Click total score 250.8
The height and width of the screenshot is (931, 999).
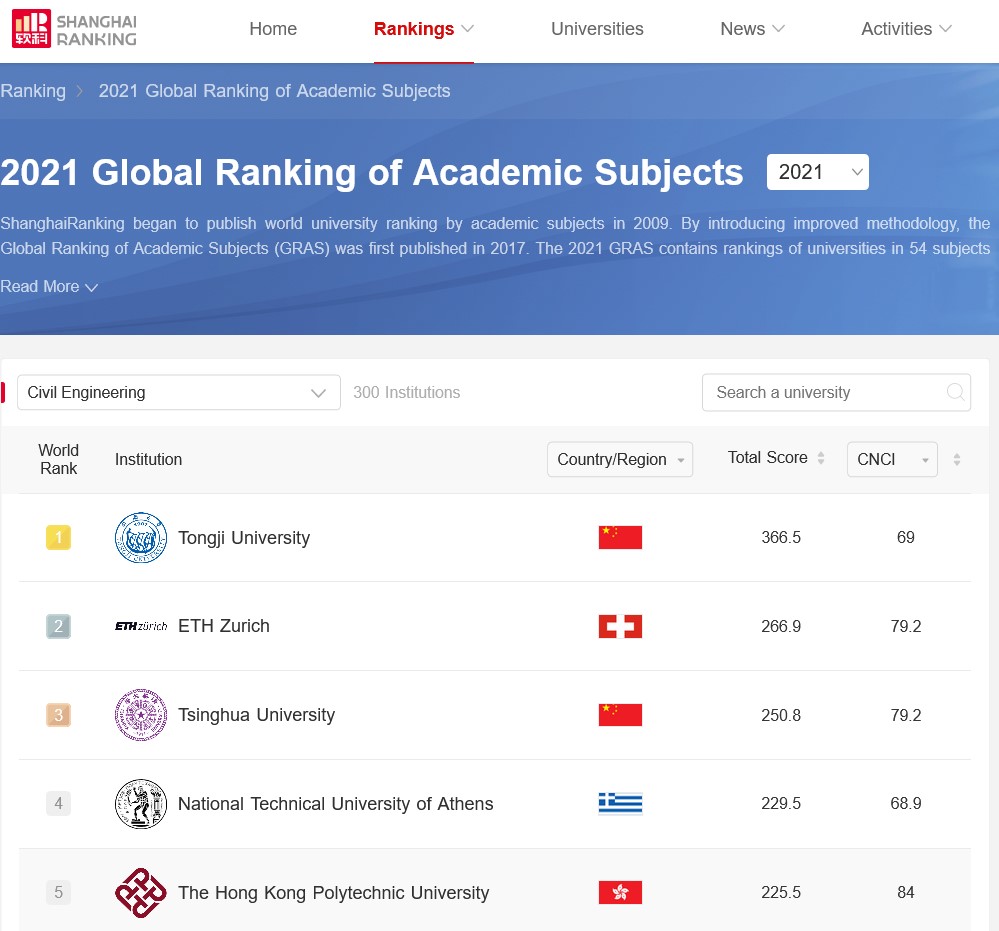pyautogui.click(x=781, y=715)
